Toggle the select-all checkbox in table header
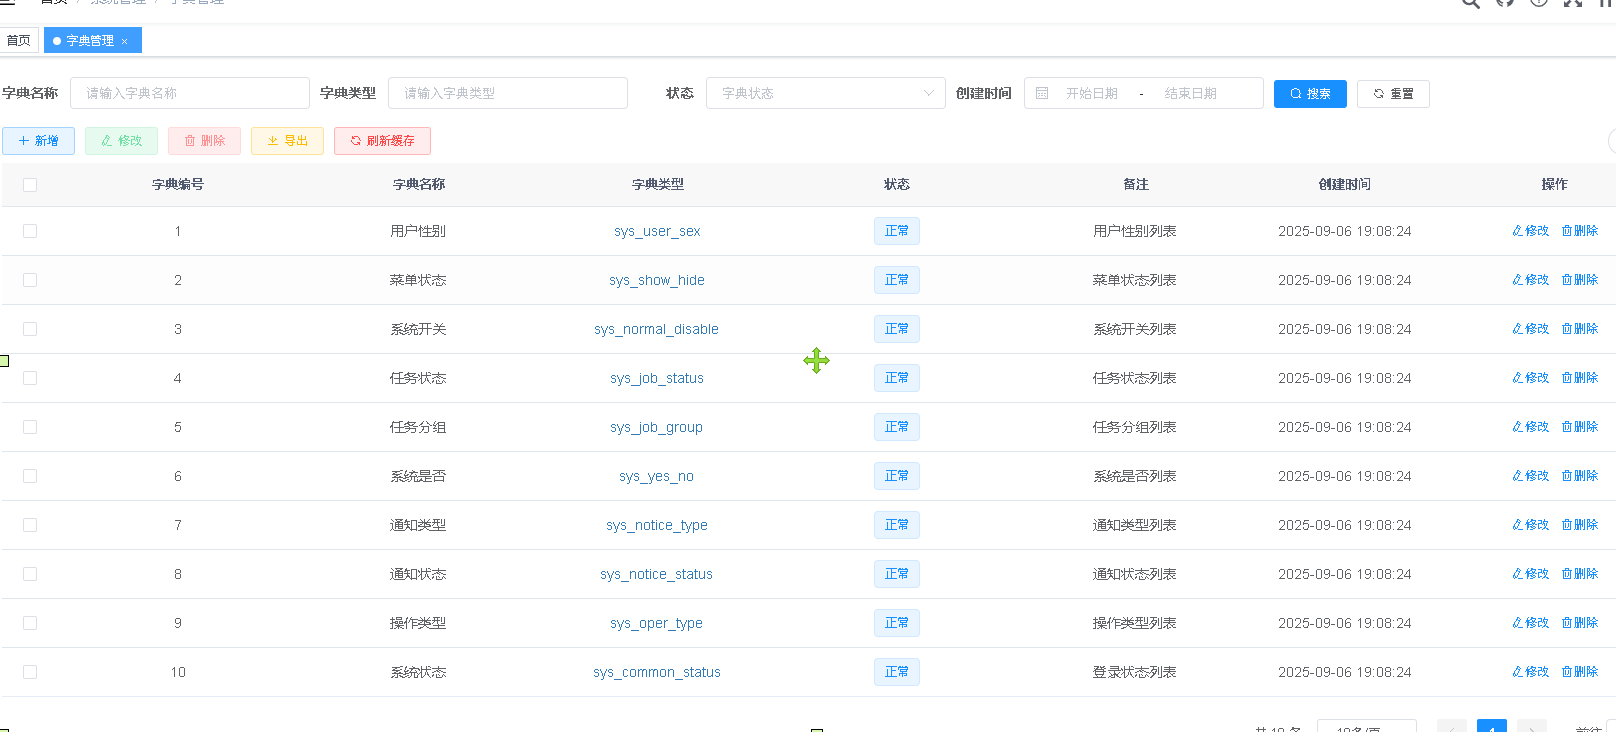 coord(30,185)
